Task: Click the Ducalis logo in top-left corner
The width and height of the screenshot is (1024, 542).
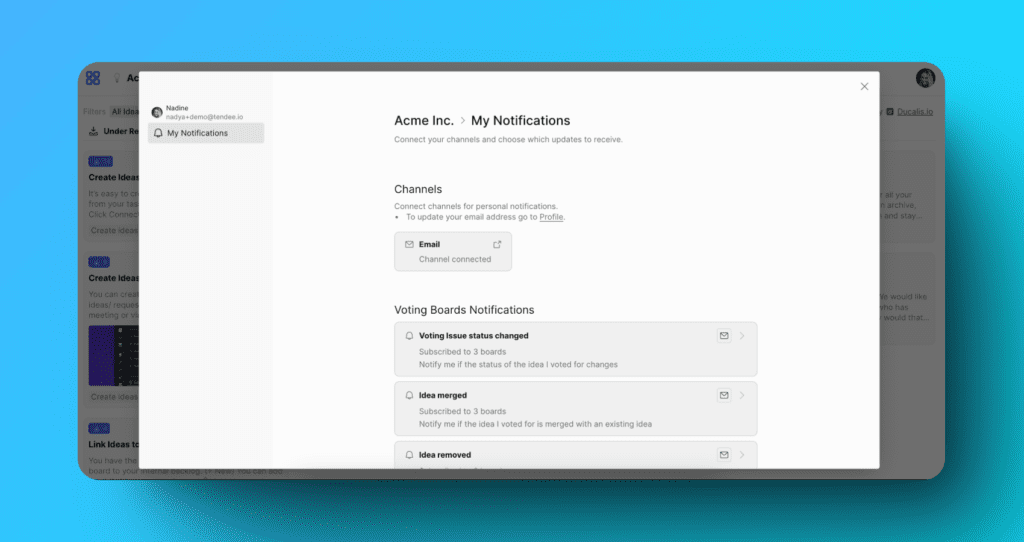Action: click(x=93, y=78)
